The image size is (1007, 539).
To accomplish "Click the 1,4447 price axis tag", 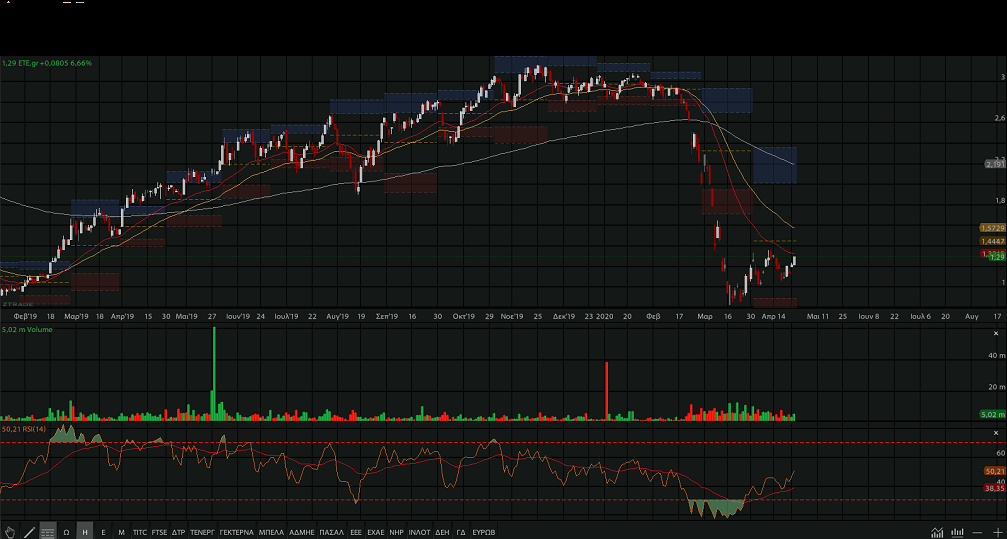I will (992, 241).
